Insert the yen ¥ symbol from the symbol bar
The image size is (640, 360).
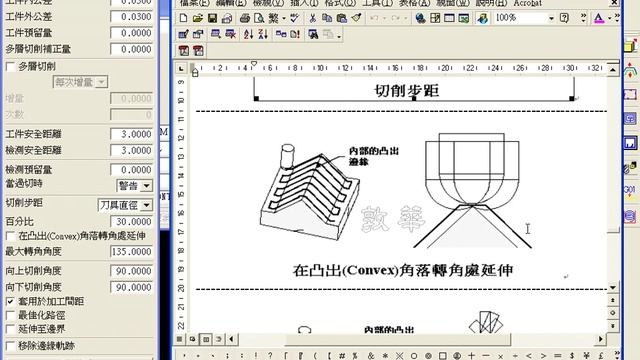tap(587, 356)
